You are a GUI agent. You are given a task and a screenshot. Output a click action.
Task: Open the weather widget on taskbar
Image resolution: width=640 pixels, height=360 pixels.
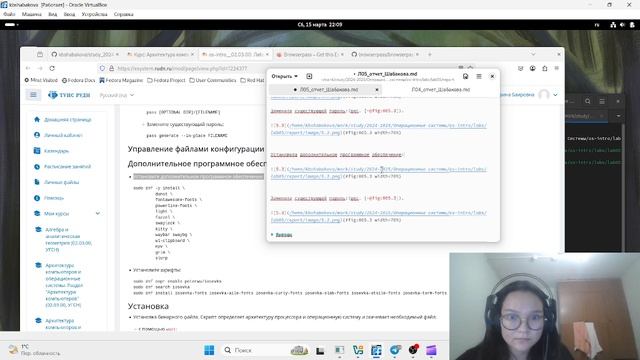[x=35, y=350]
